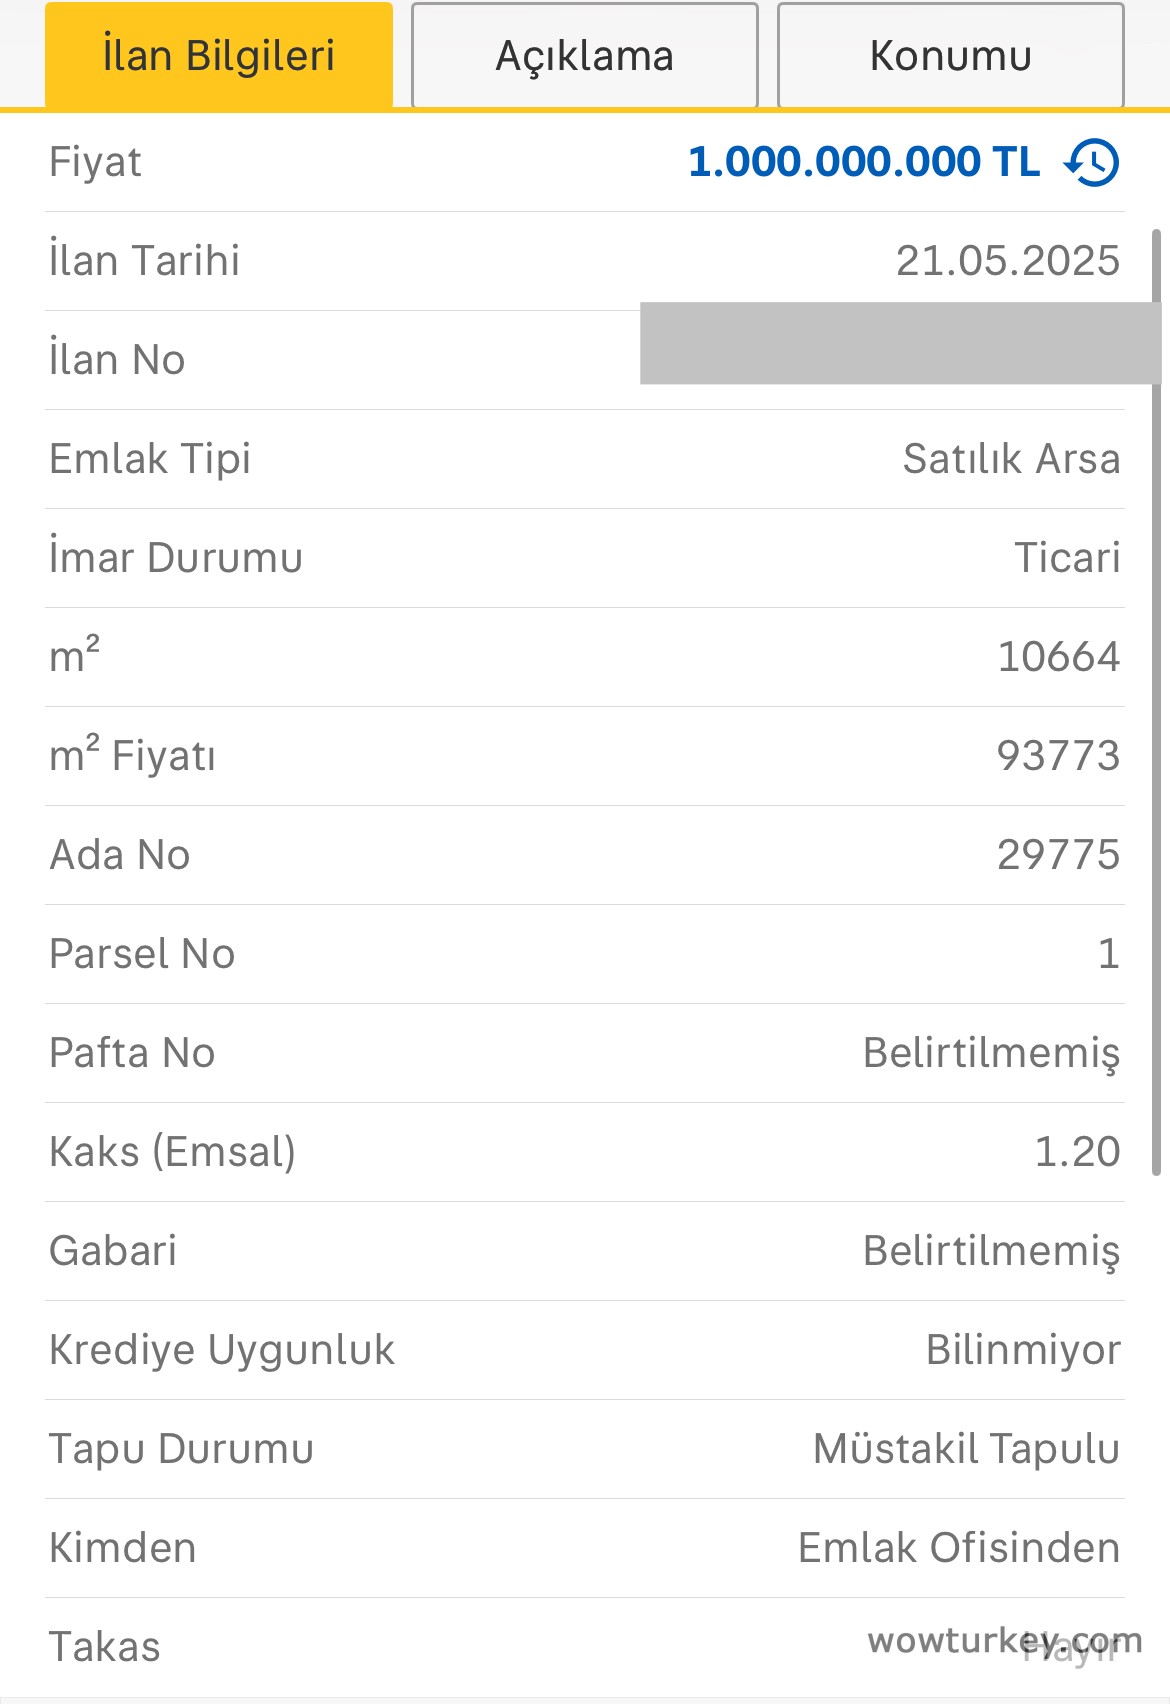Switch to the İlan Bilgileri tab
This screenshot has height=1704, width=1170.
[219, 56]
